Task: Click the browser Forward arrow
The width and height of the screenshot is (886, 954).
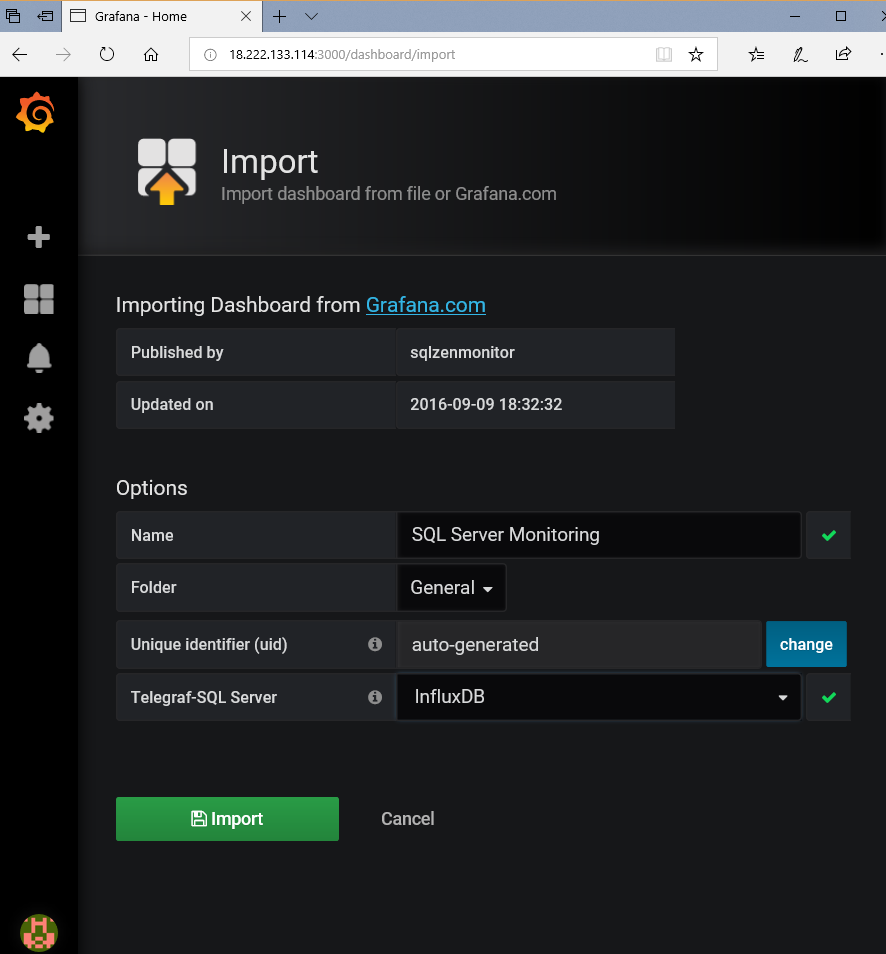Action: click(x=63, y=55)
